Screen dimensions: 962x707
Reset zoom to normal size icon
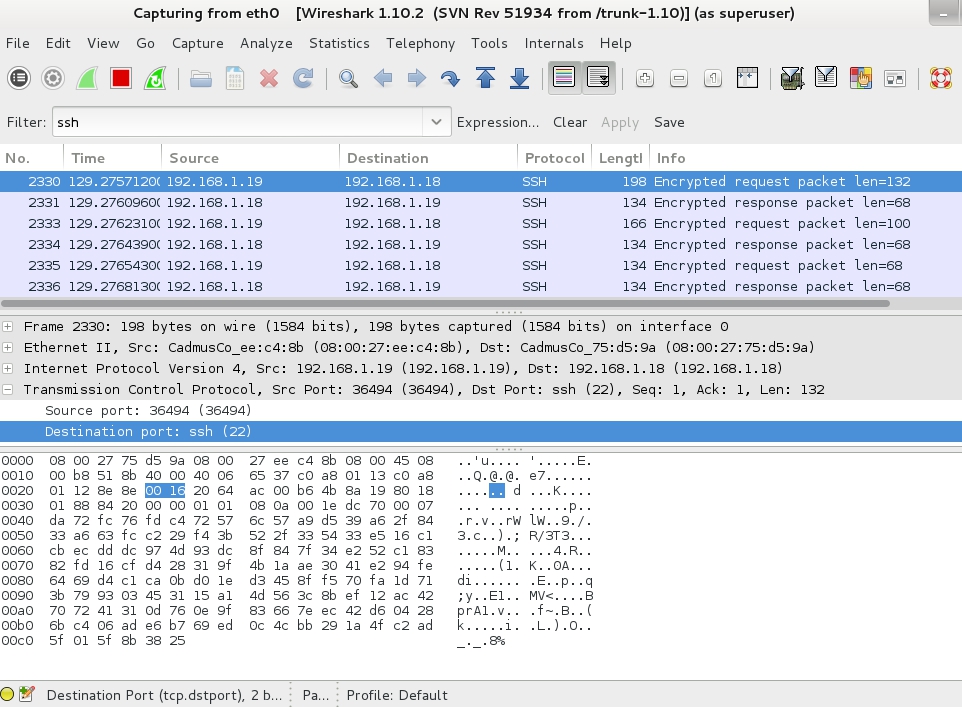pyautogui.click(x=713, y=78)
